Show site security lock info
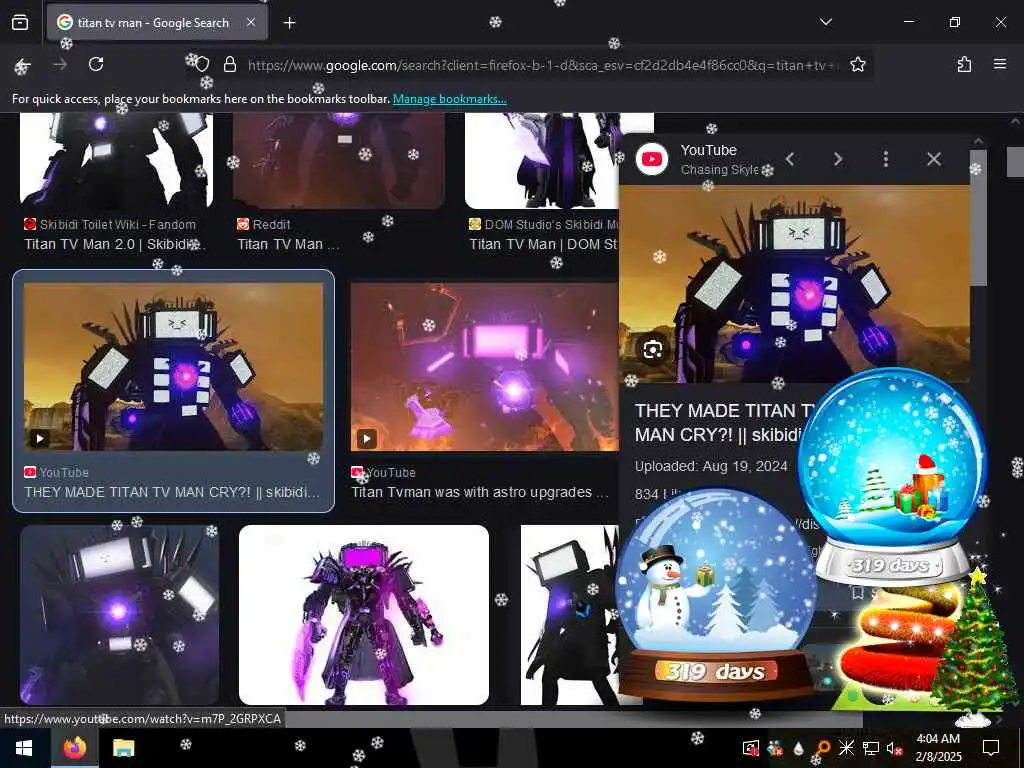This screenshot has height=768, width=1024. pos(229,64)
